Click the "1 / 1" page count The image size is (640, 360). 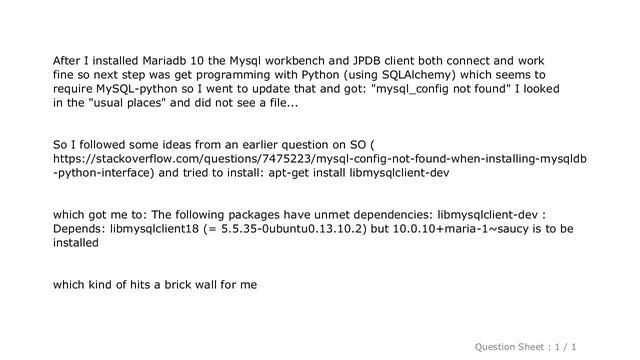[565, 347]
